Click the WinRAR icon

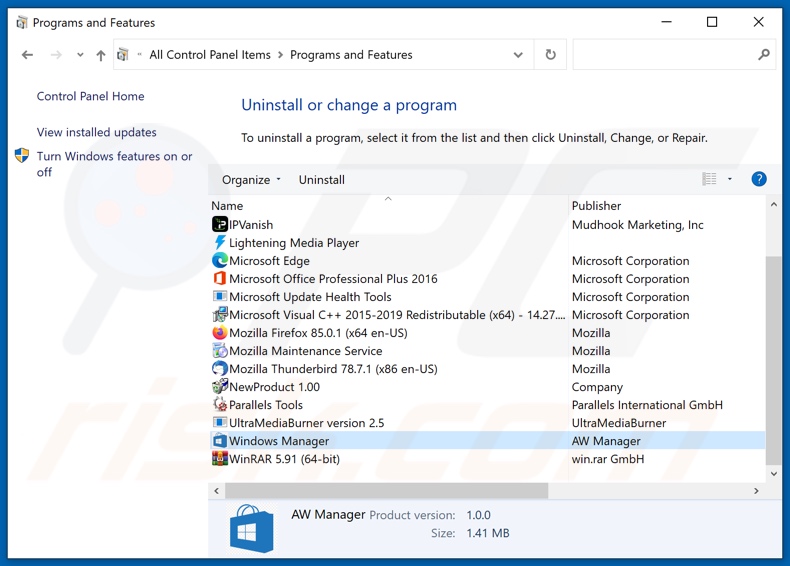coord(220,459)
